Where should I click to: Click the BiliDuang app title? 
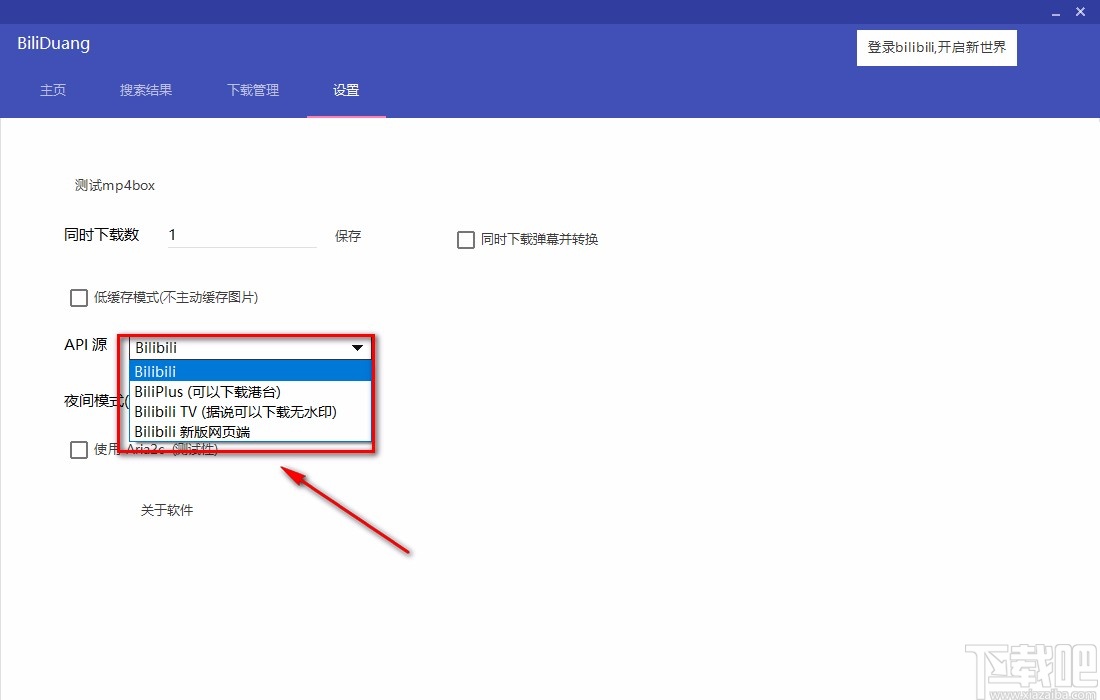tap(52, 43)
